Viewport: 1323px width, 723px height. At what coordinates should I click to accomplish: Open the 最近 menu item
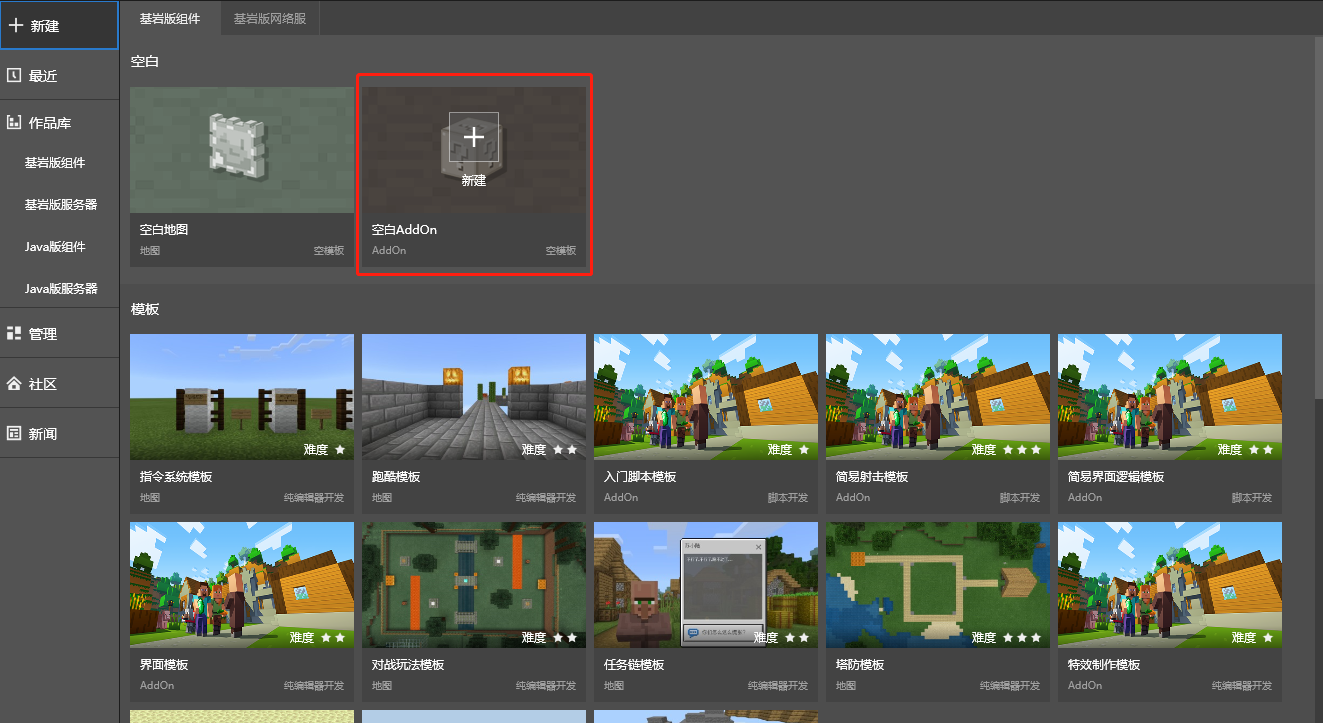[59, 75]
